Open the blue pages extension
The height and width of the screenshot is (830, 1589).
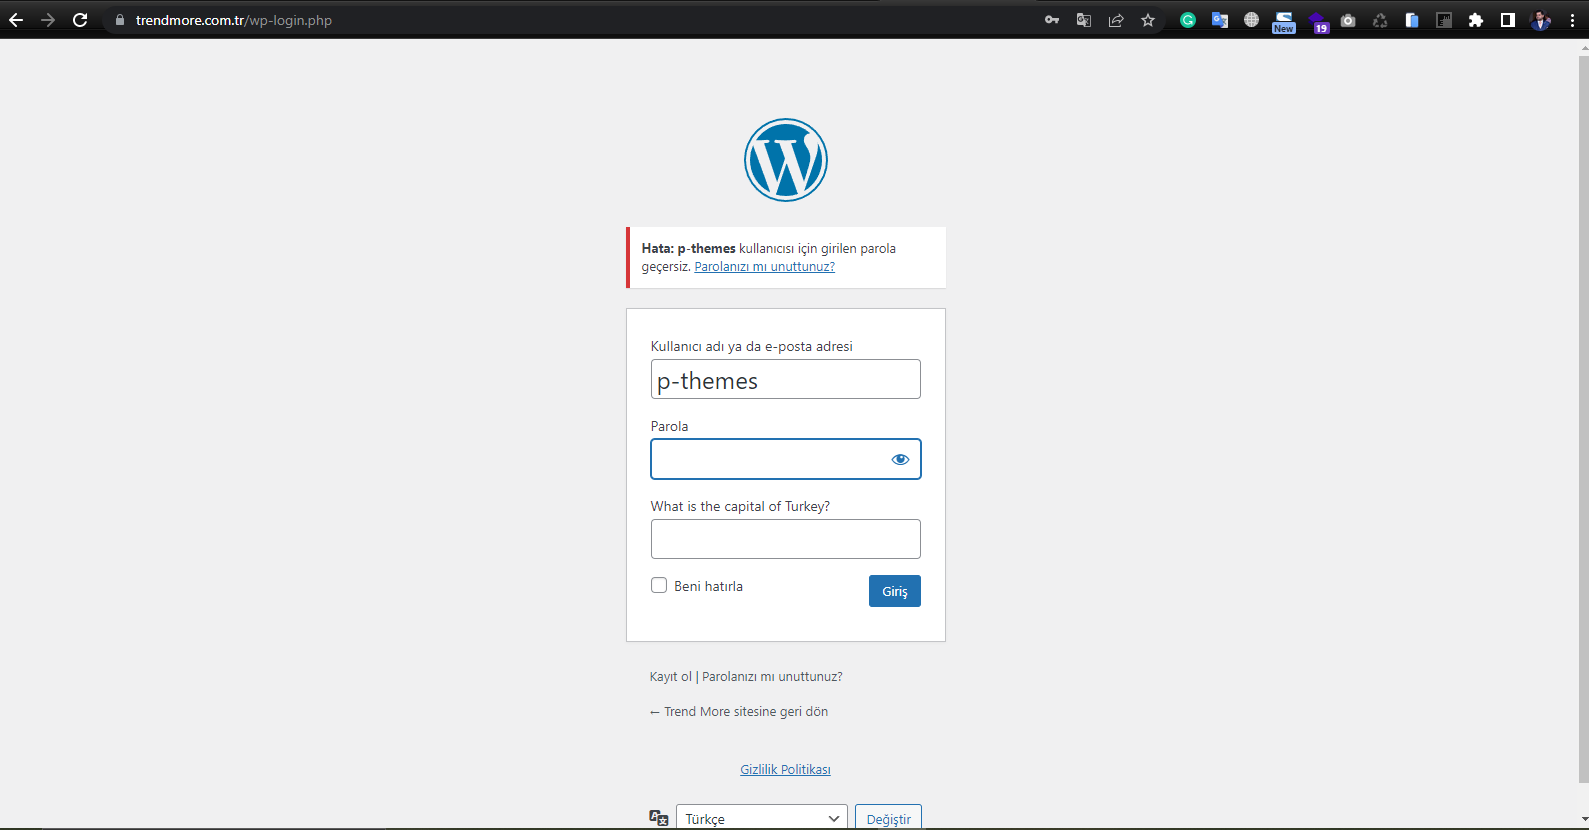tap(1412, 20)
